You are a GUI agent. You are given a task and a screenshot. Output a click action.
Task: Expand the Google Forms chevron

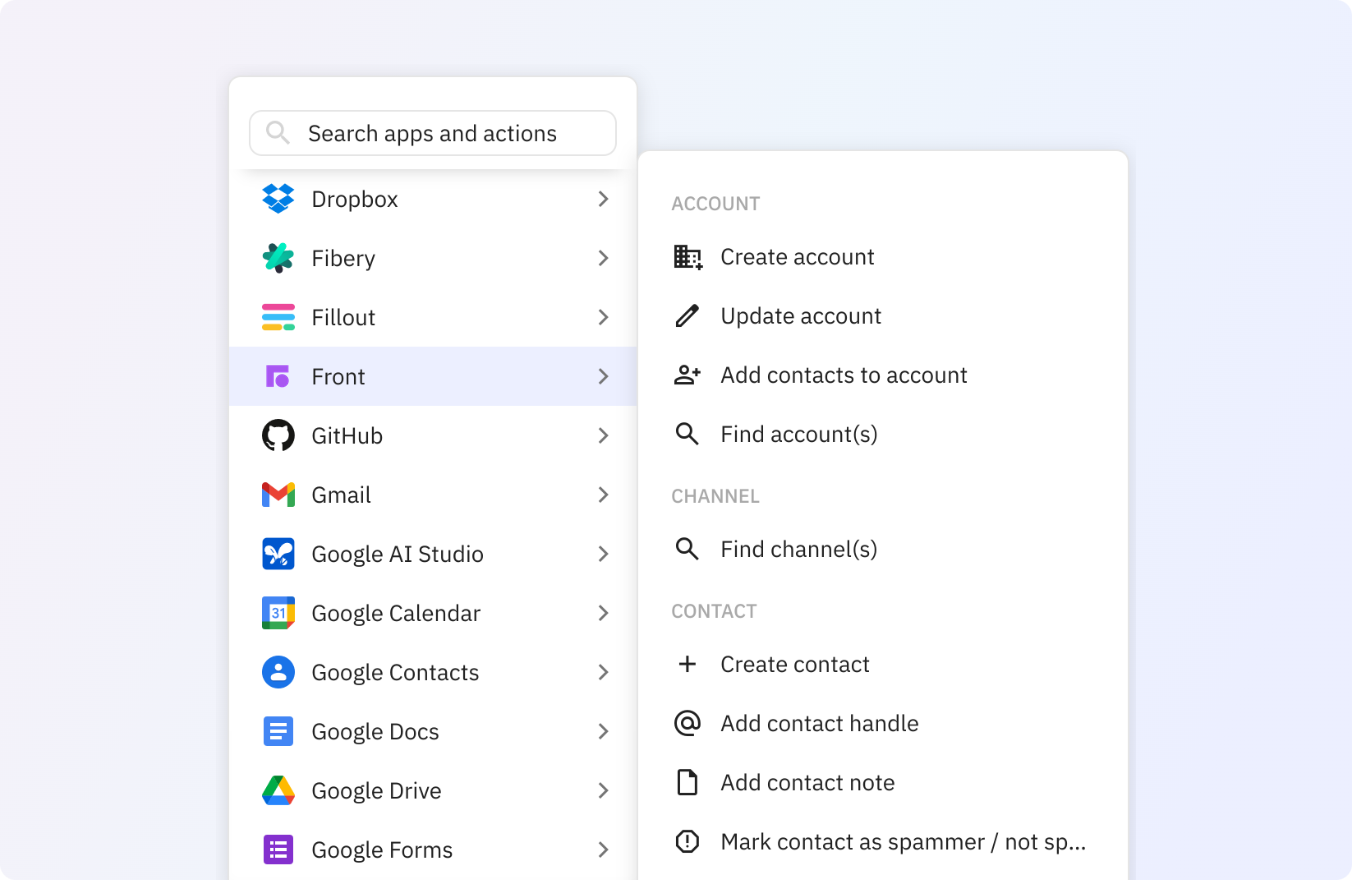603,850
